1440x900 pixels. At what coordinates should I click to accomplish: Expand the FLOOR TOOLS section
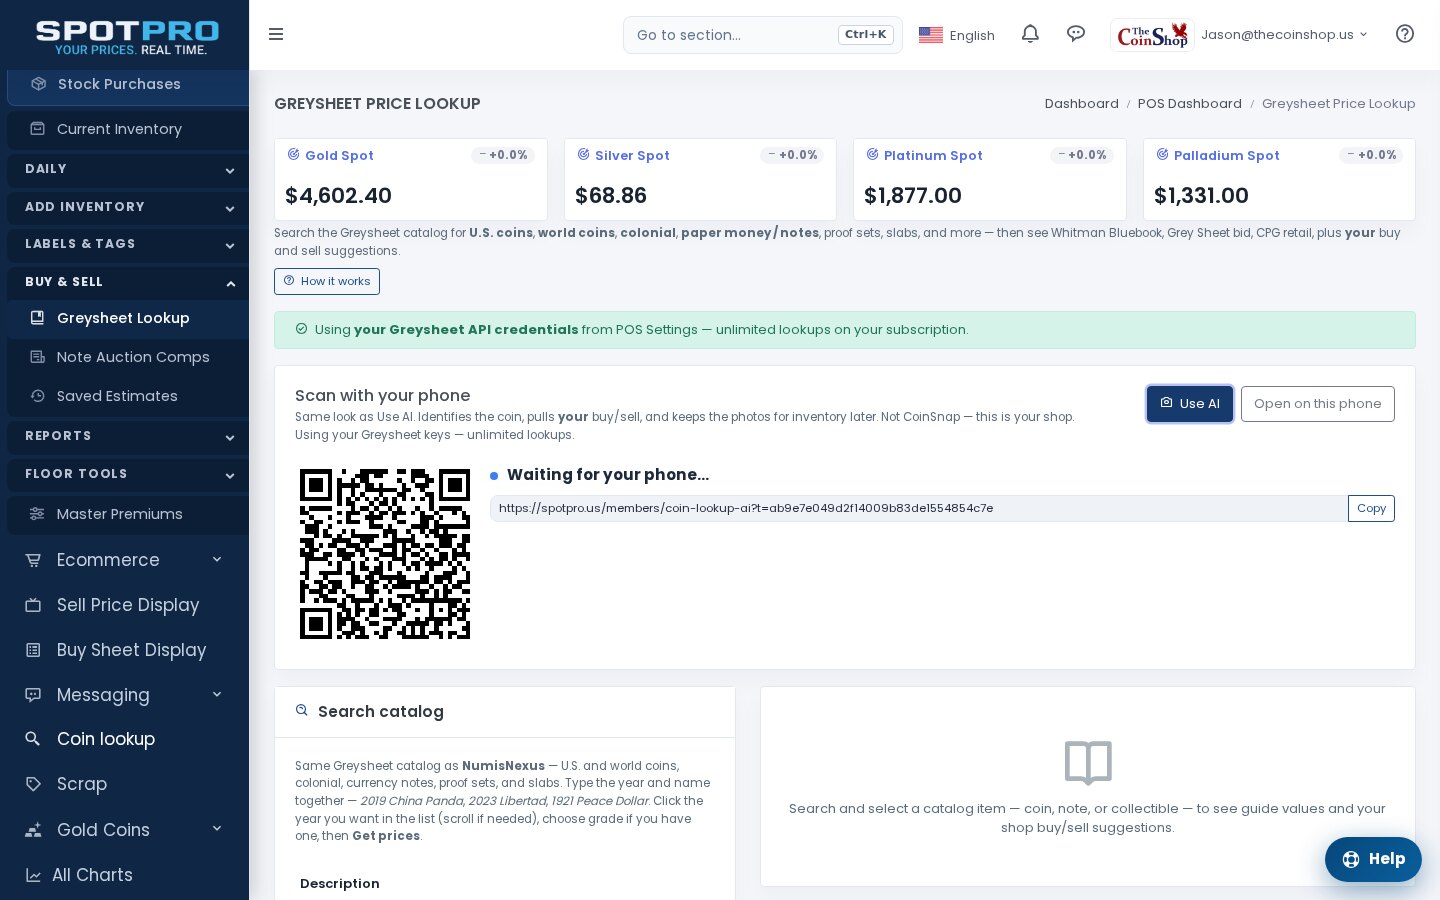(128, 474)
